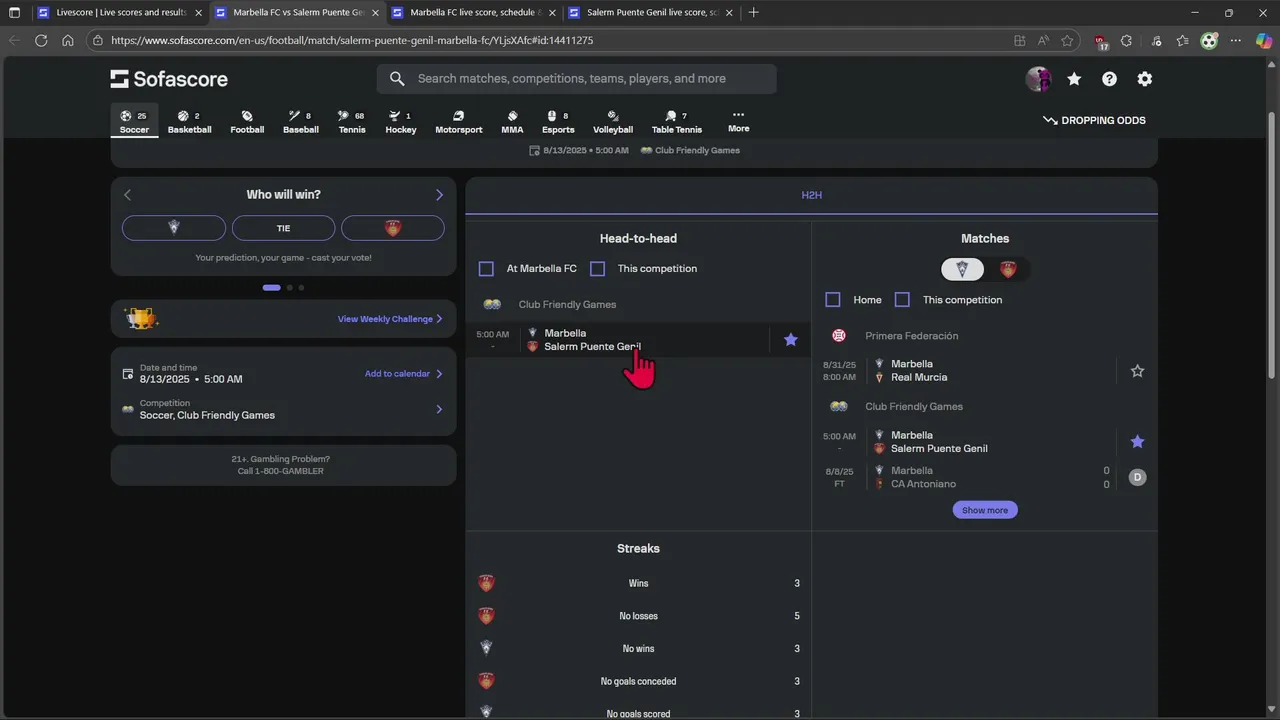Toggle At Marbella FC checkbox
The width and height of the screenshot is (1280, 720).
(x=486, y=269)
